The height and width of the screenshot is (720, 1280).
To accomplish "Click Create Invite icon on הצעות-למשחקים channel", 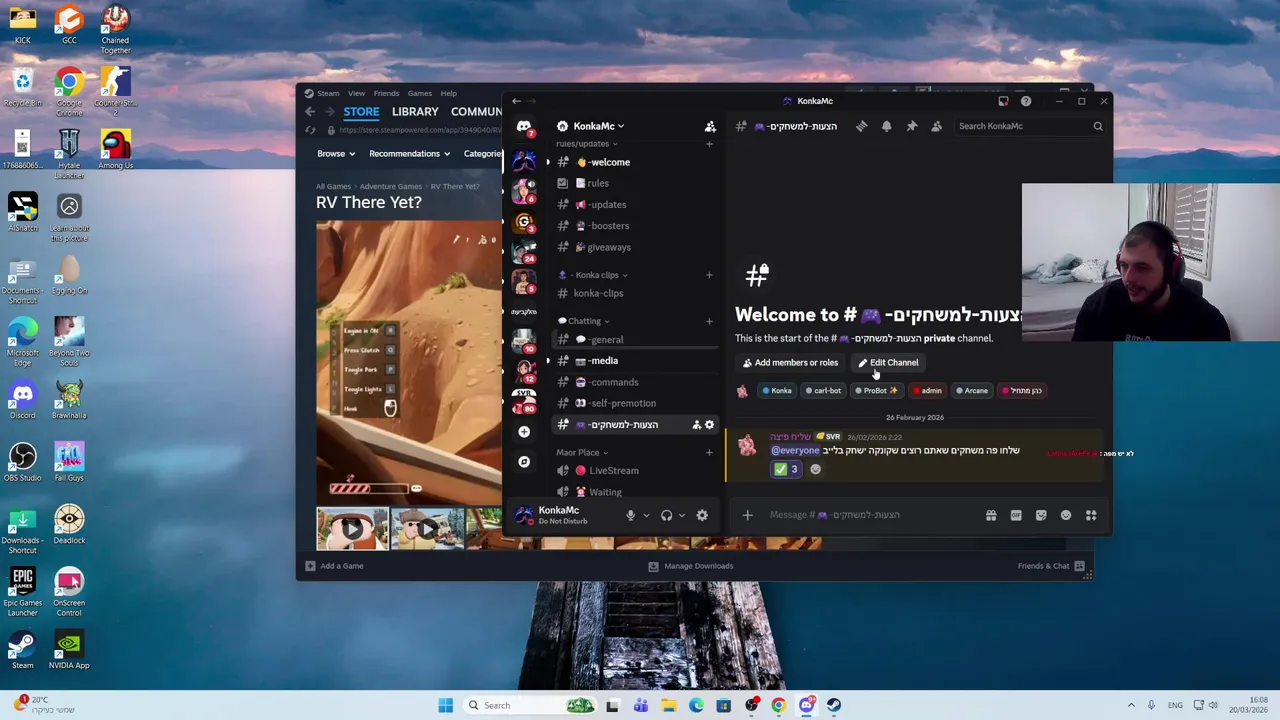I will 697,425.
